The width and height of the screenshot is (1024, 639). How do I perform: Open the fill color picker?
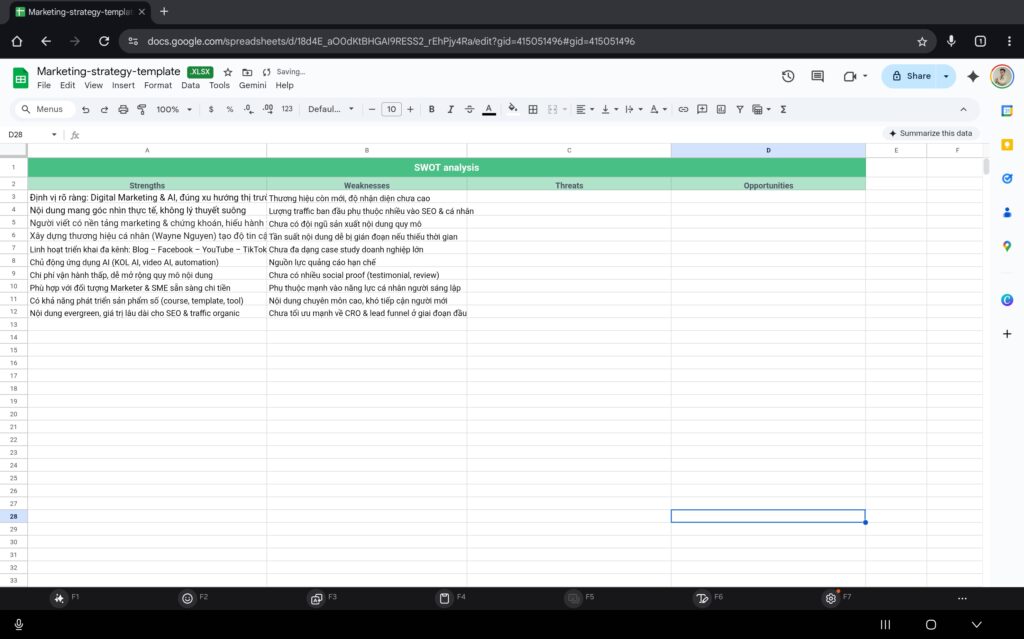(x=513, y=109)
